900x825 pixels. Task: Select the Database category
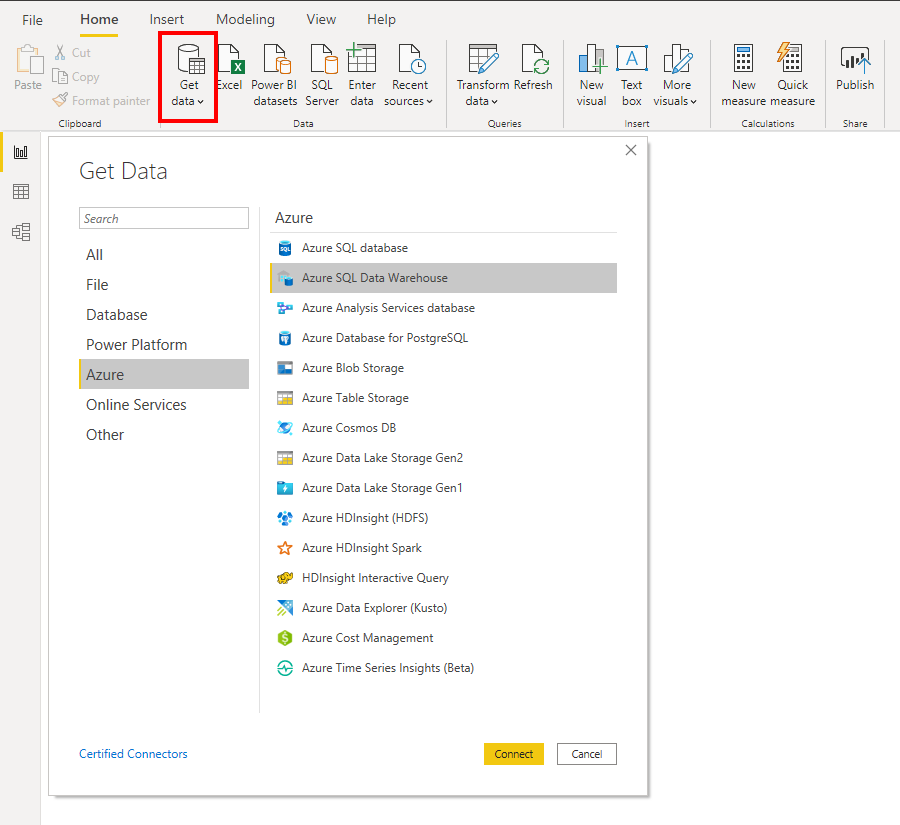point(164,315)
